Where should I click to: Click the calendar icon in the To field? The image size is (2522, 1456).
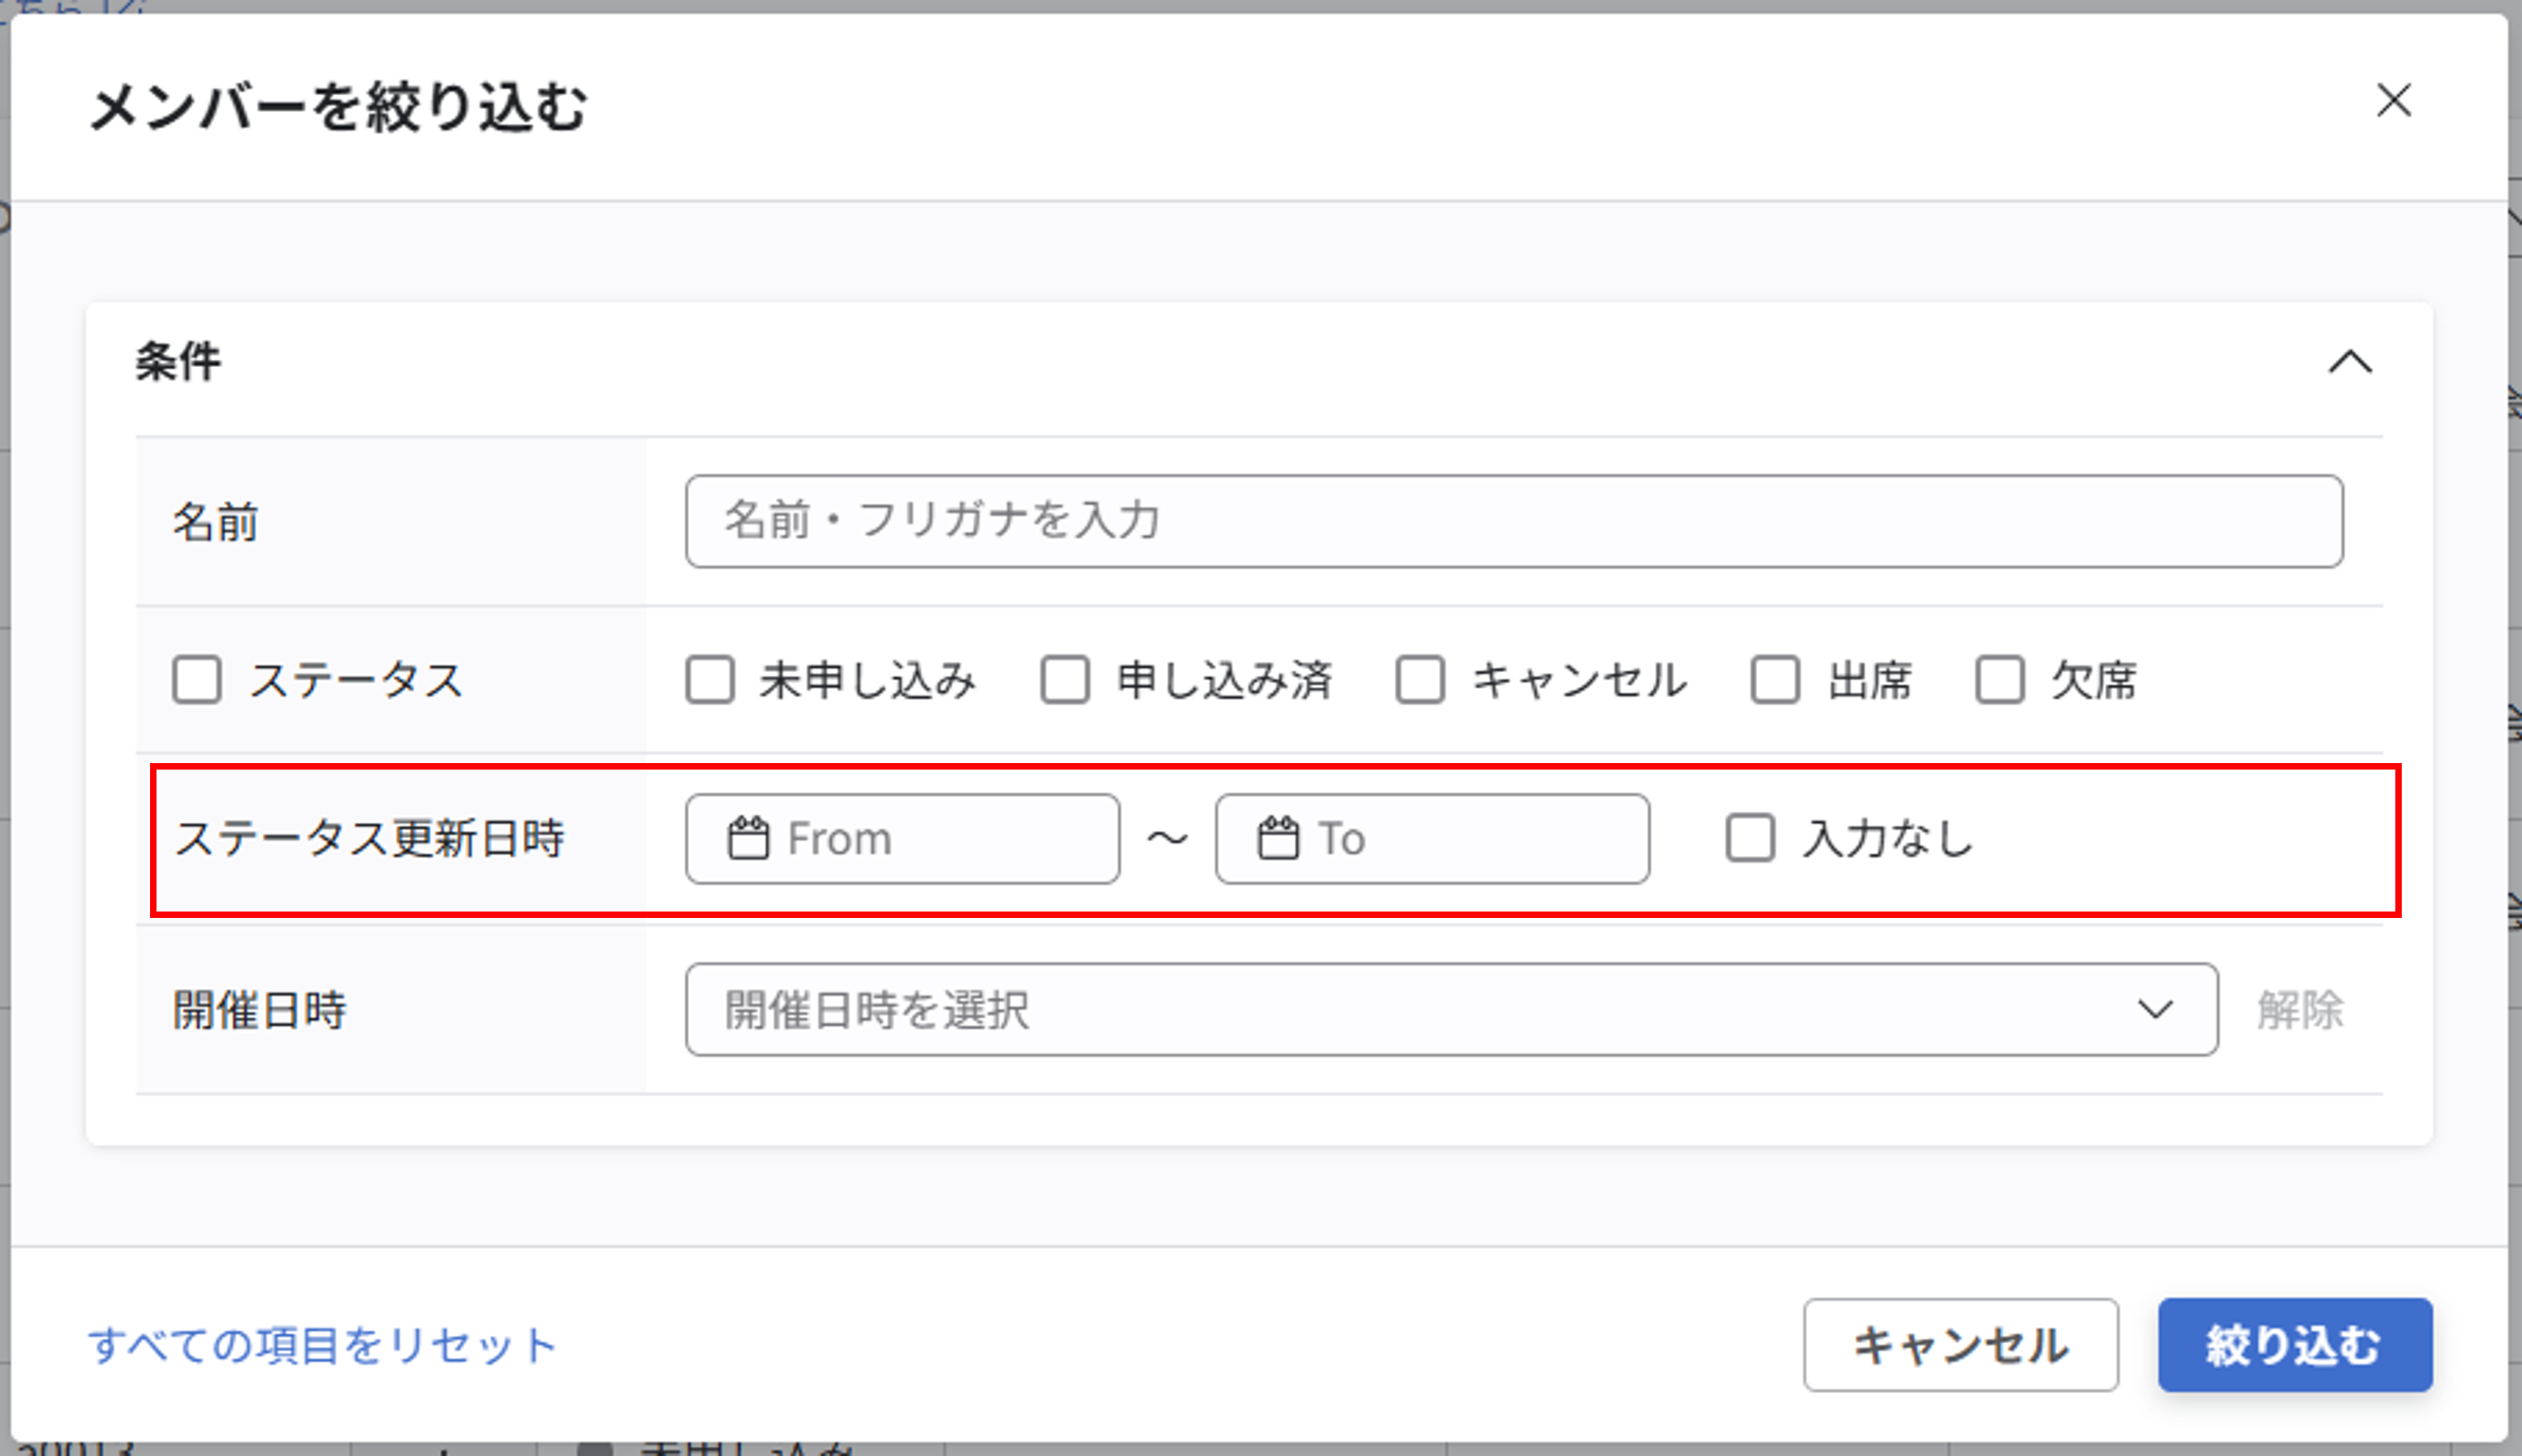coord(1277,838)
